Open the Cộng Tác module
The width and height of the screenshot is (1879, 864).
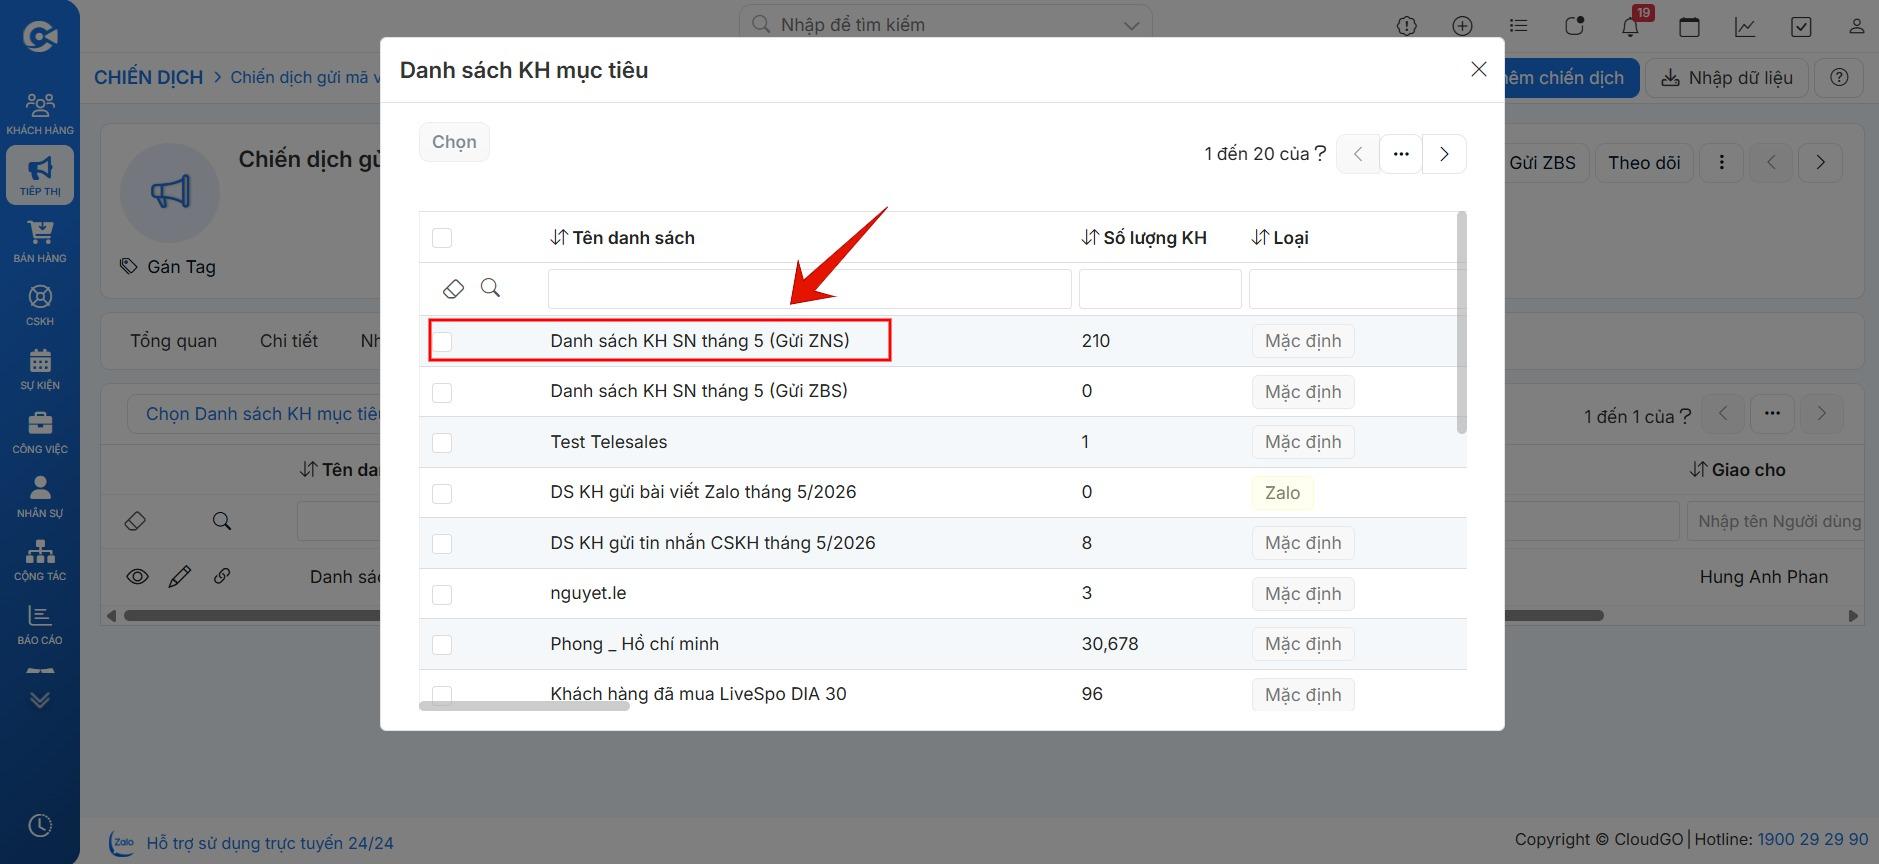[40, 560]
